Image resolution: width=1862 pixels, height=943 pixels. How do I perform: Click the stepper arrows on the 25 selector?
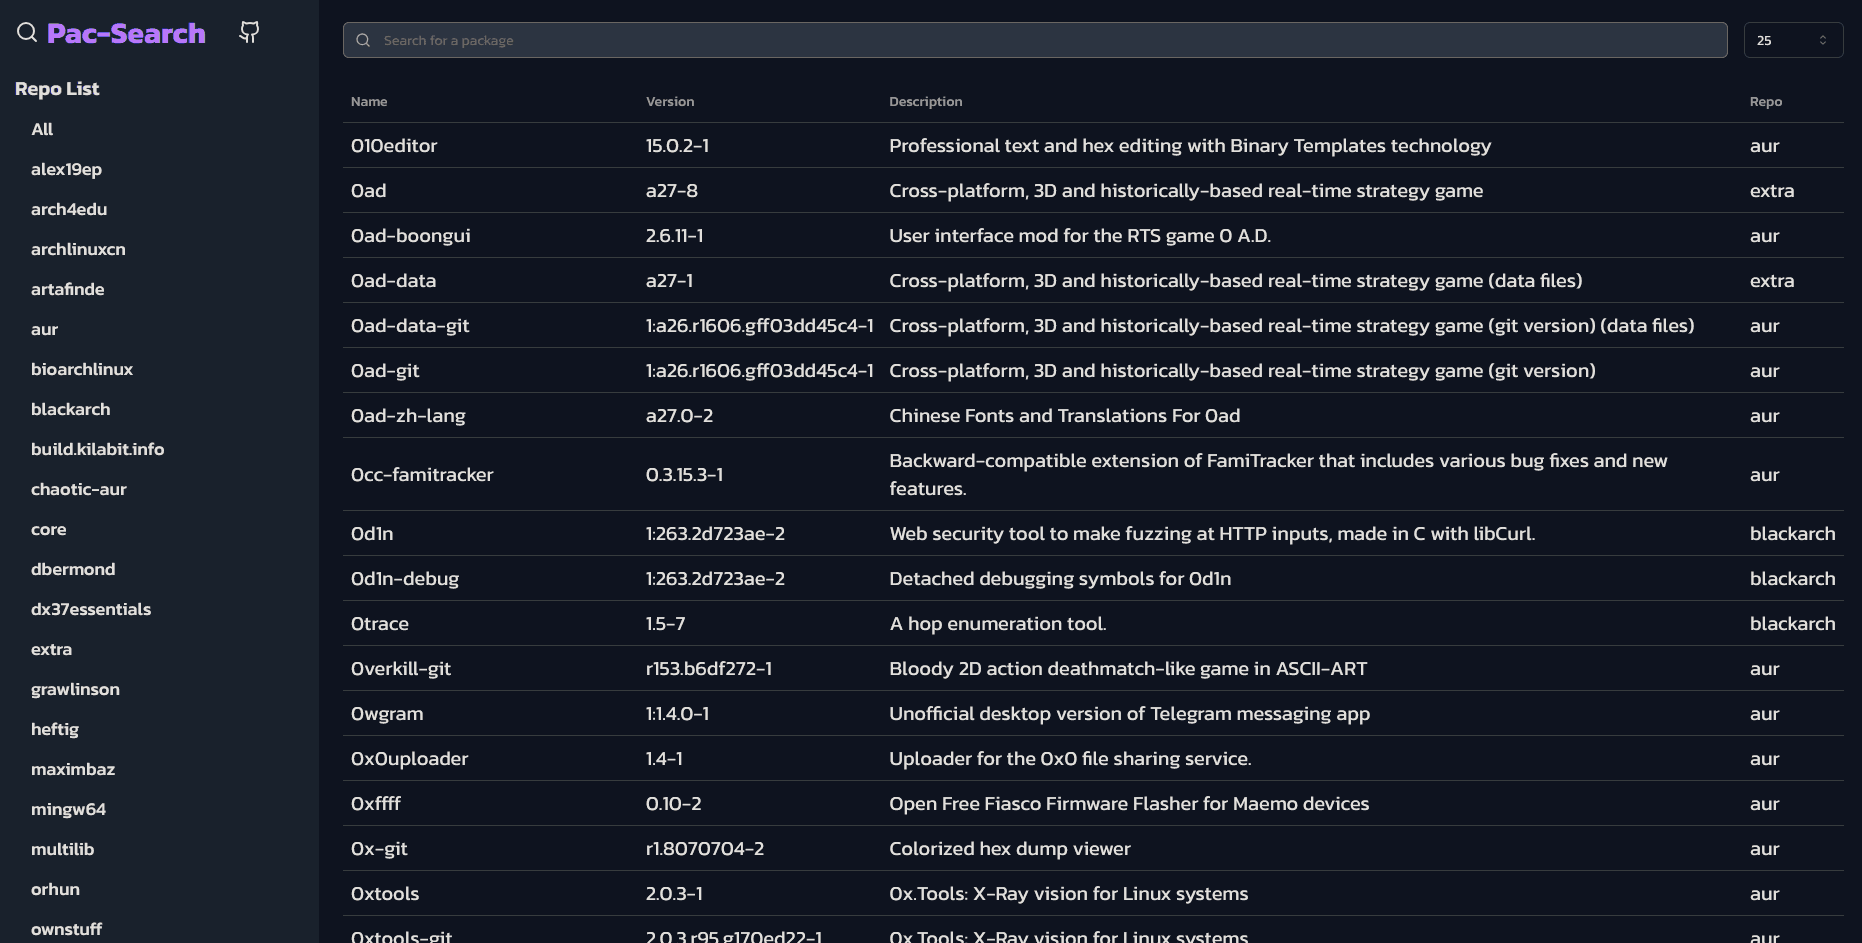[x=1824, y=40]
